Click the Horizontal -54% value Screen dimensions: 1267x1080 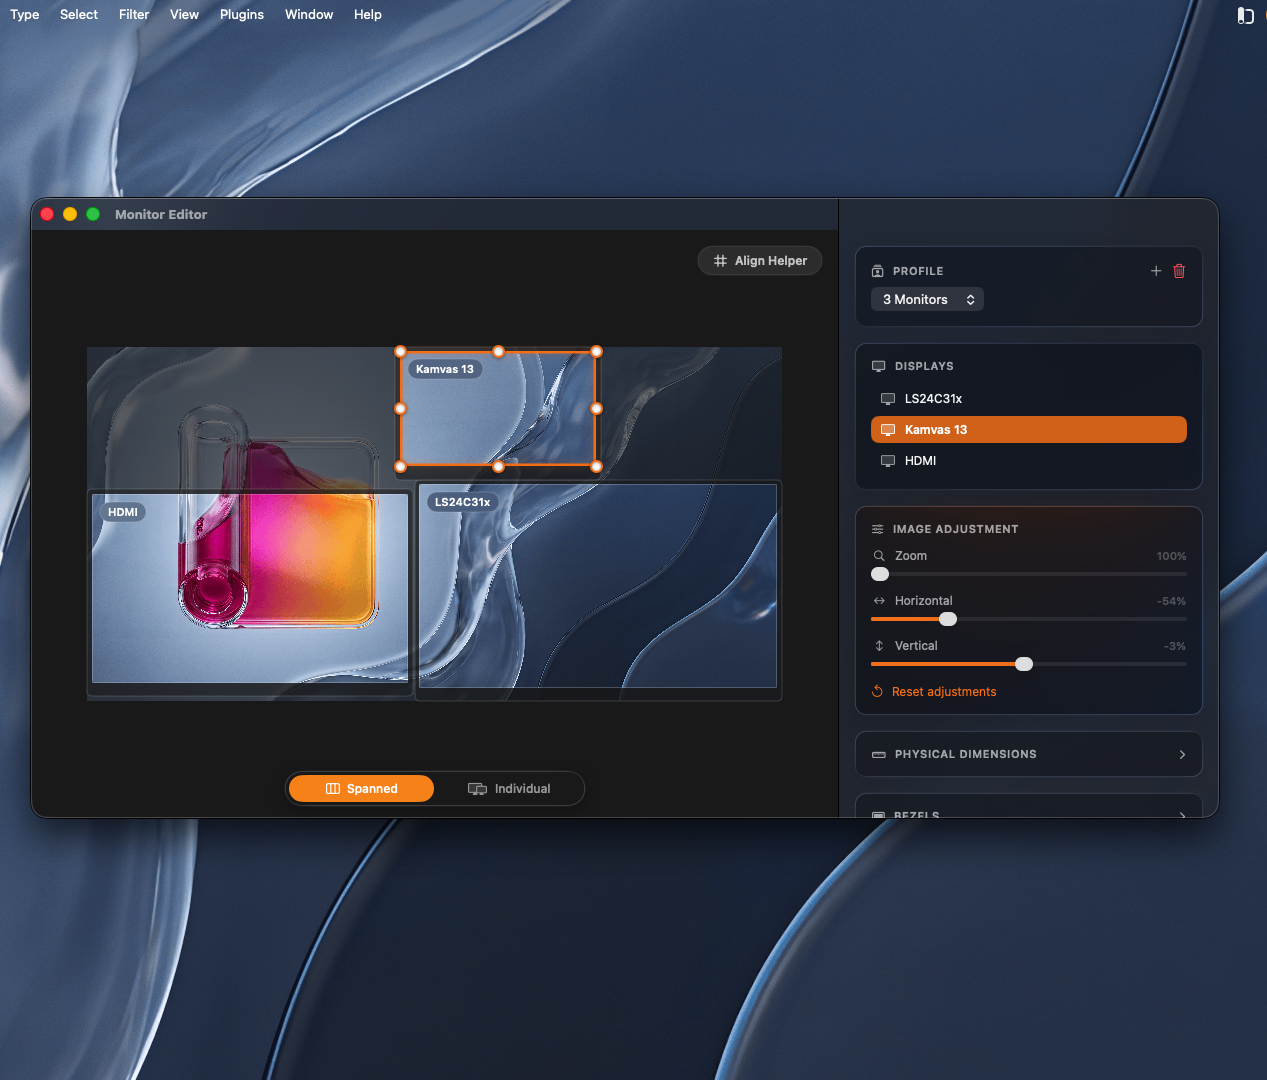(x=1171, y=601)
